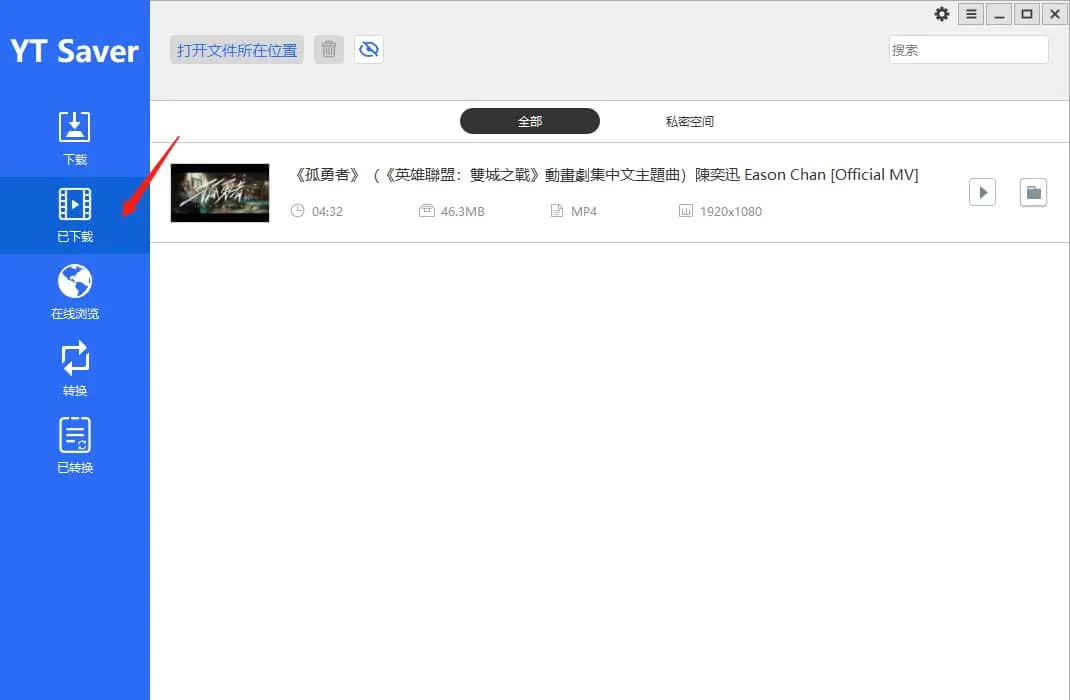Click 打开文件所在位置 button

click(x=237, y=50)
